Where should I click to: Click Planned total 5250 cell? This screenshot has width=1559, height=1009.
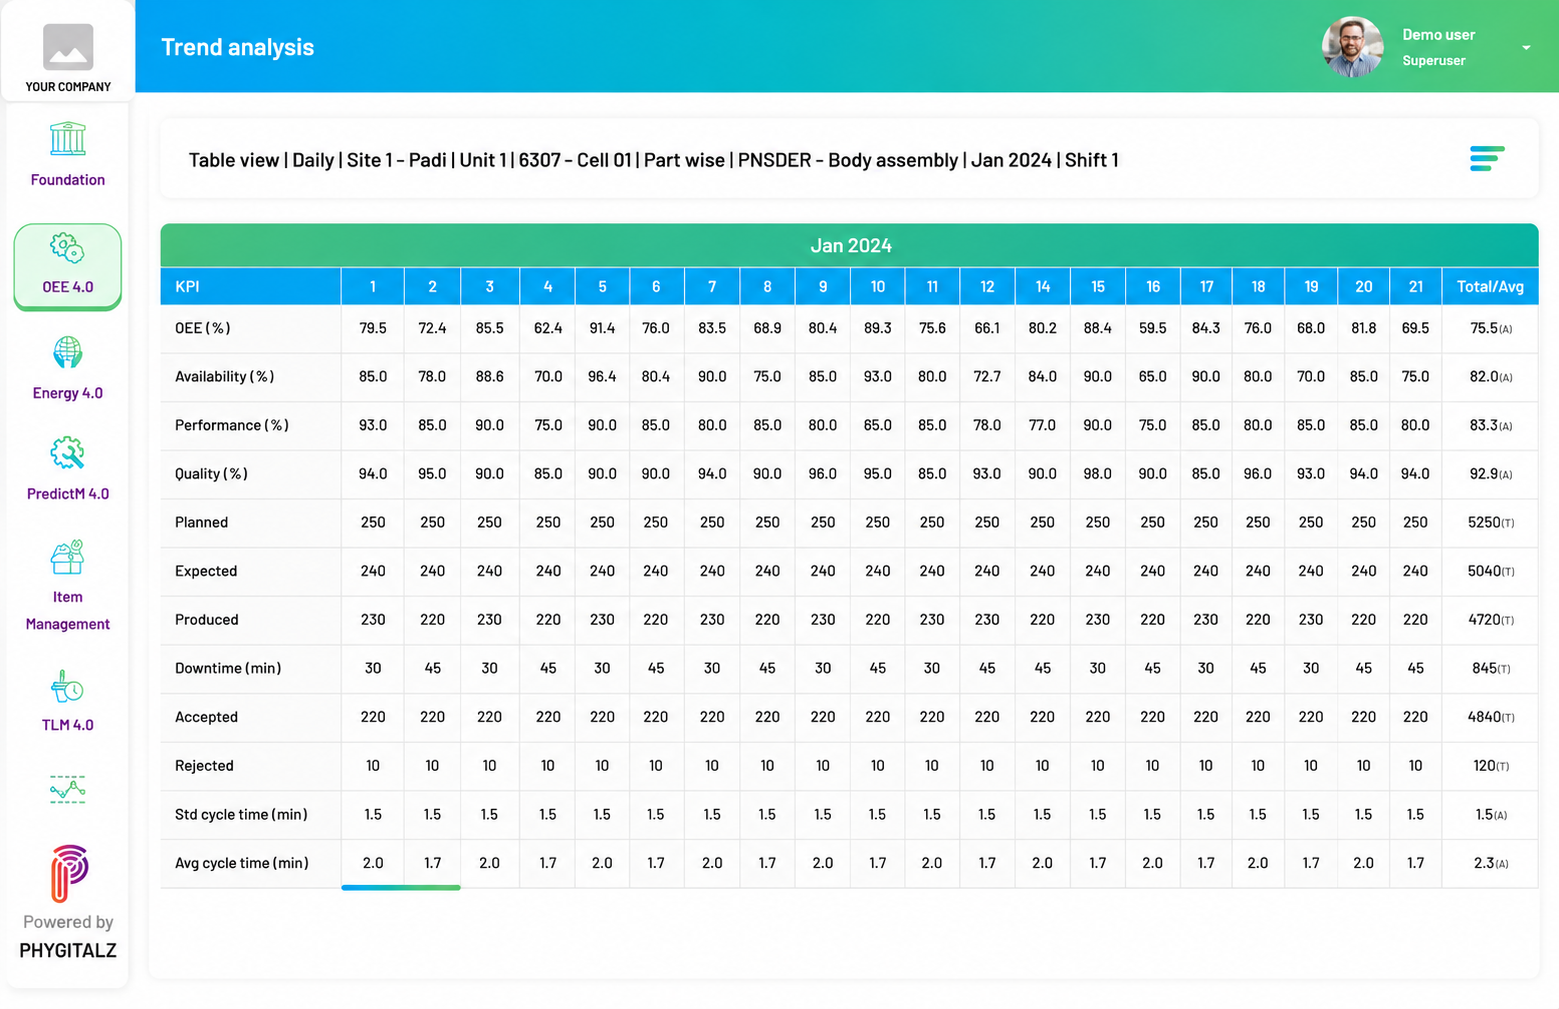(1490, 523)
